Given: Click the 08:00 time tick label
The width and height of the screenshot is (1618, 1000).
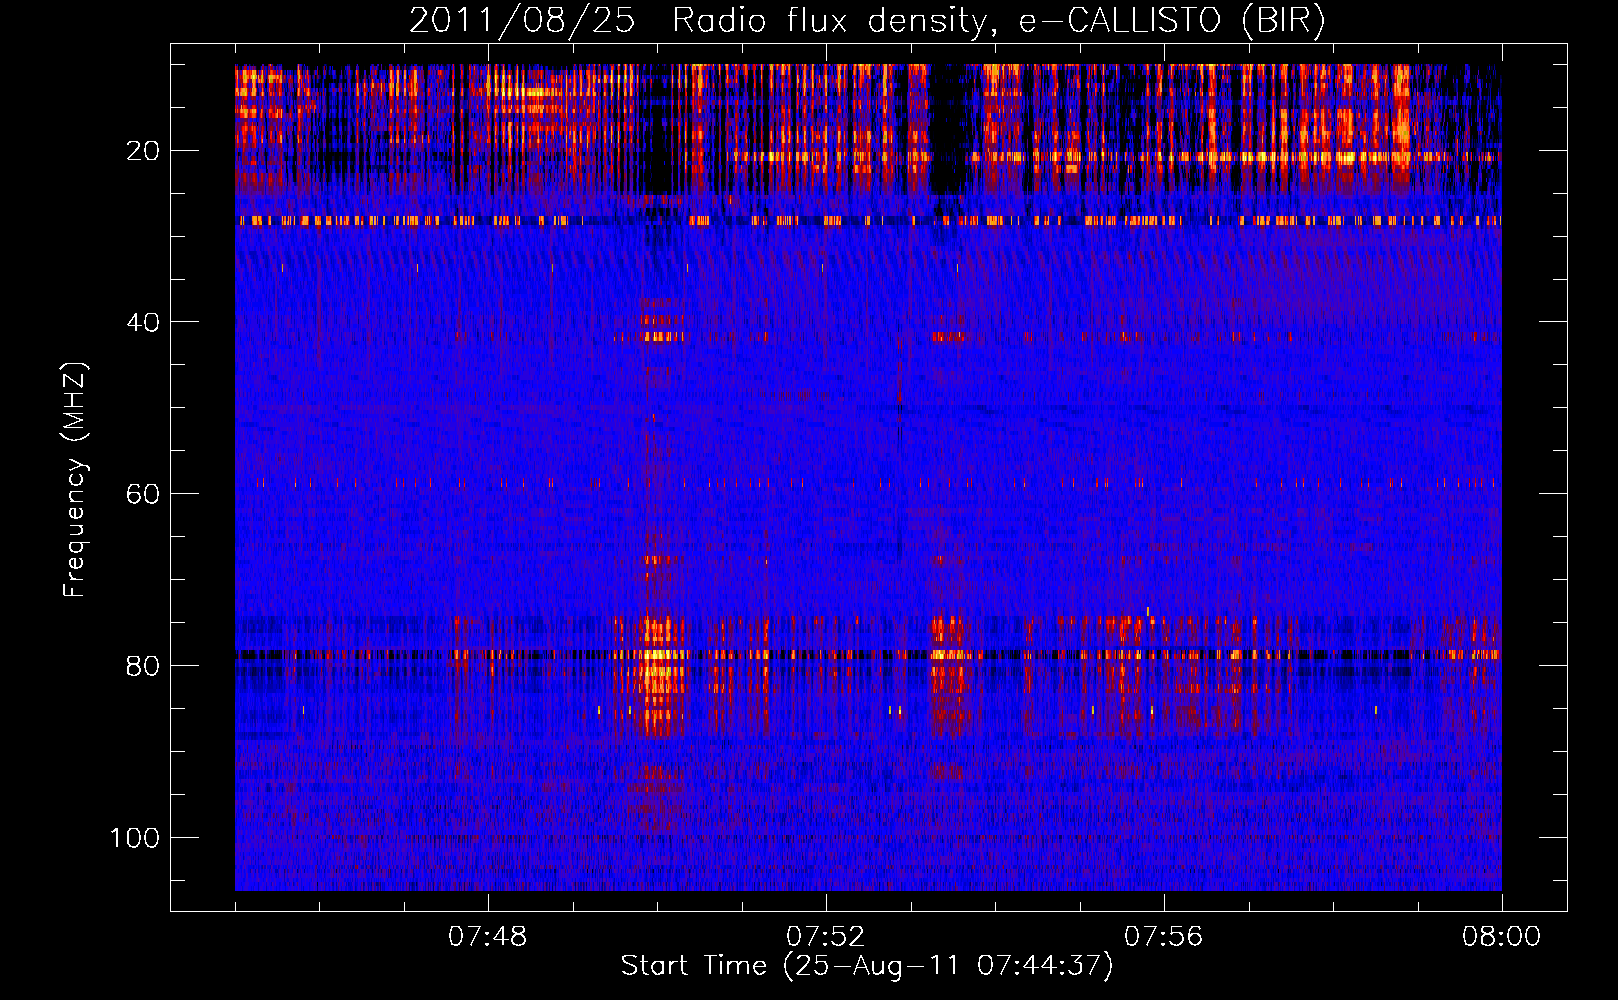Looking at the screenshot, I should coord(1501,937).
